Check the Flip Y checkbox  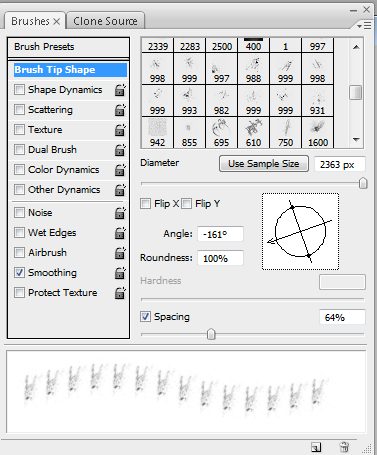pos(186,203)
